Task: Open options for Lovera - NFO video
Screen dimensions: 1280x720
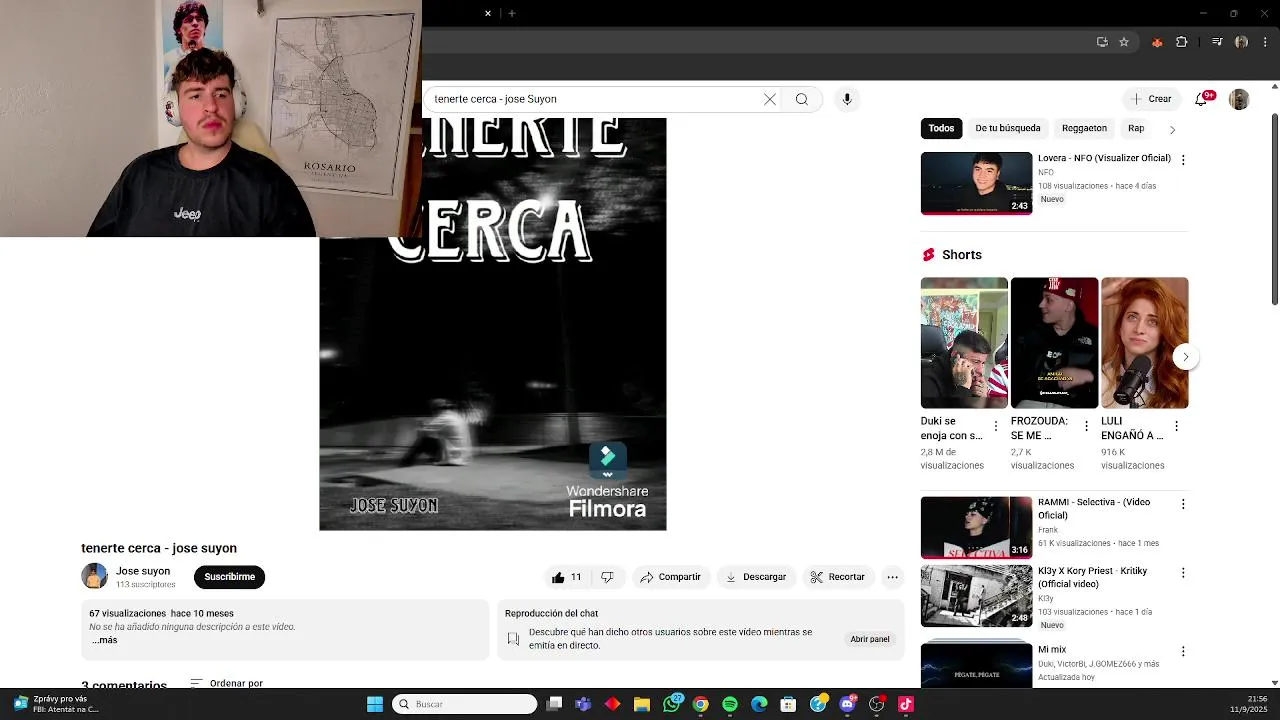Action: point(1183,160)
